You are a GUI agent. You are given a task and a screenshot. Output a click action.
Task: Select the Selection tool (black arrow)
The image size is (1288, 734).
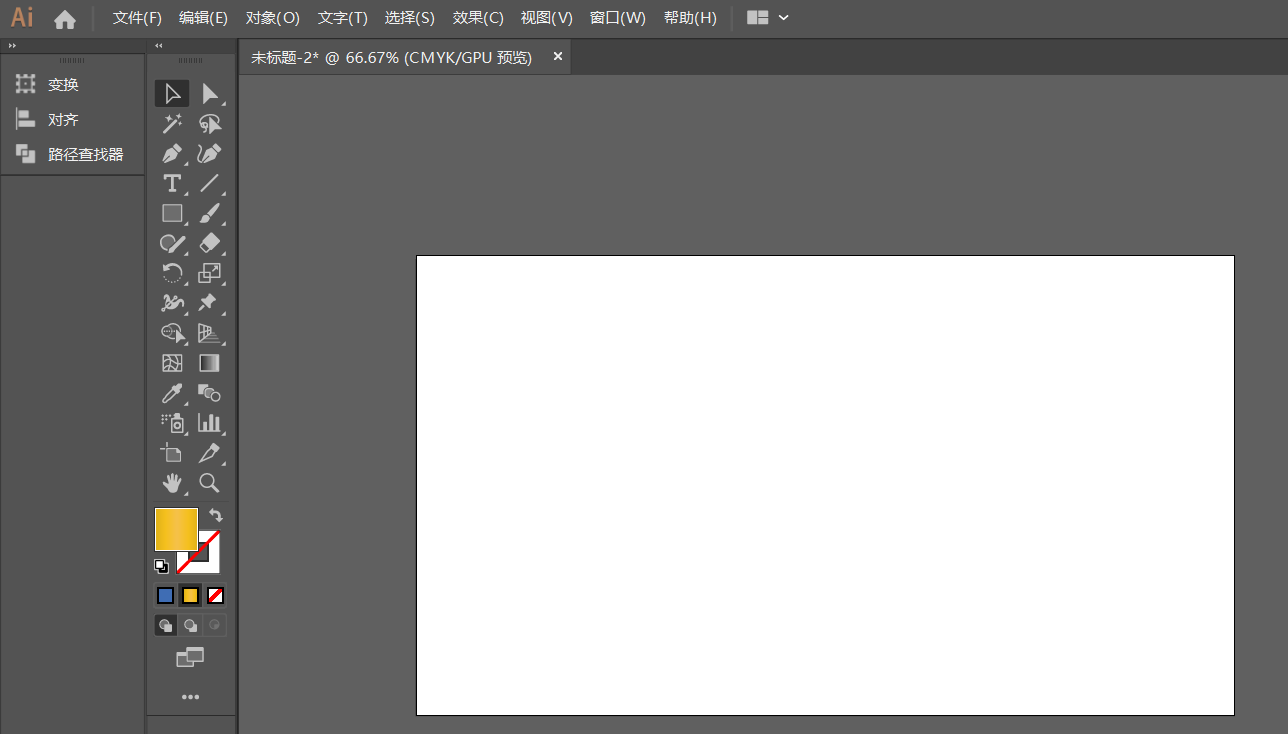coord(172,94)
